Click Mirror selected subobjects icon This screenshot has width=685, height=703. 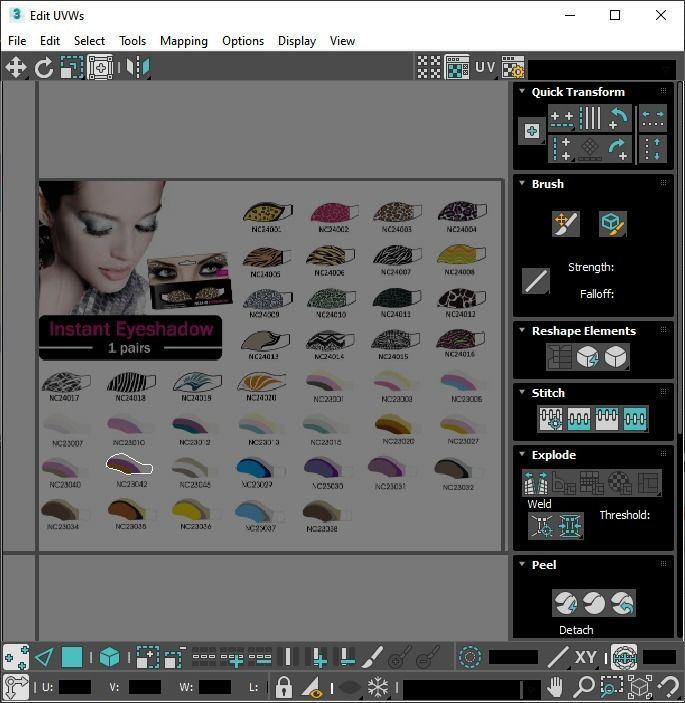[138, 68]
